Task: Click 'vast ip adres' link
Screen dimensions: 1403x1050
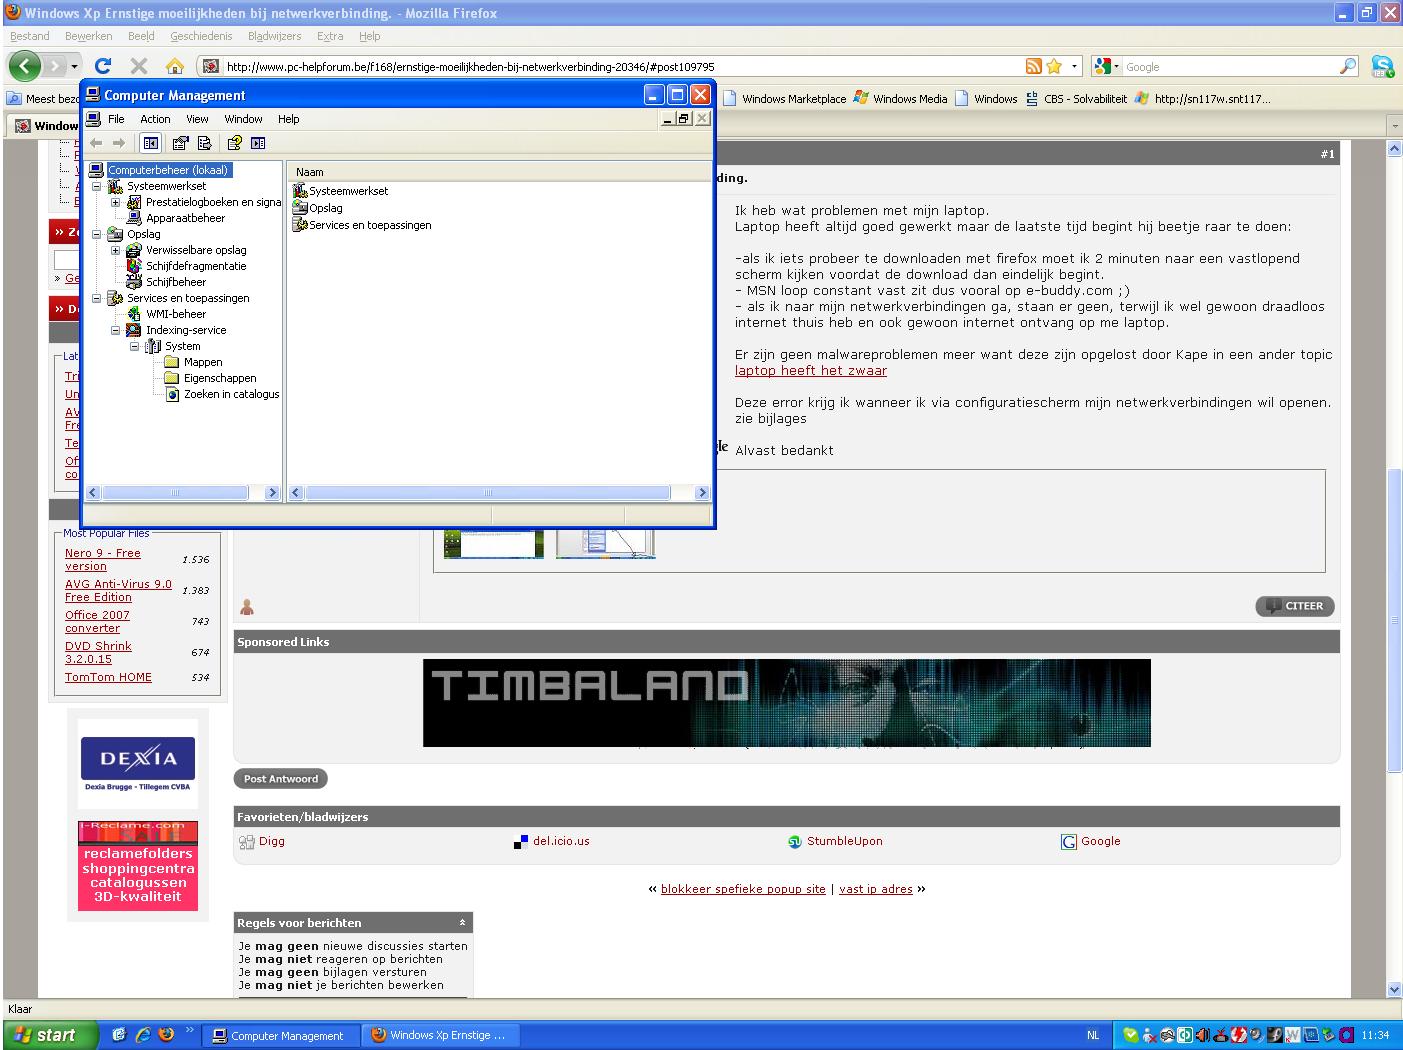Action: point(876,889)
